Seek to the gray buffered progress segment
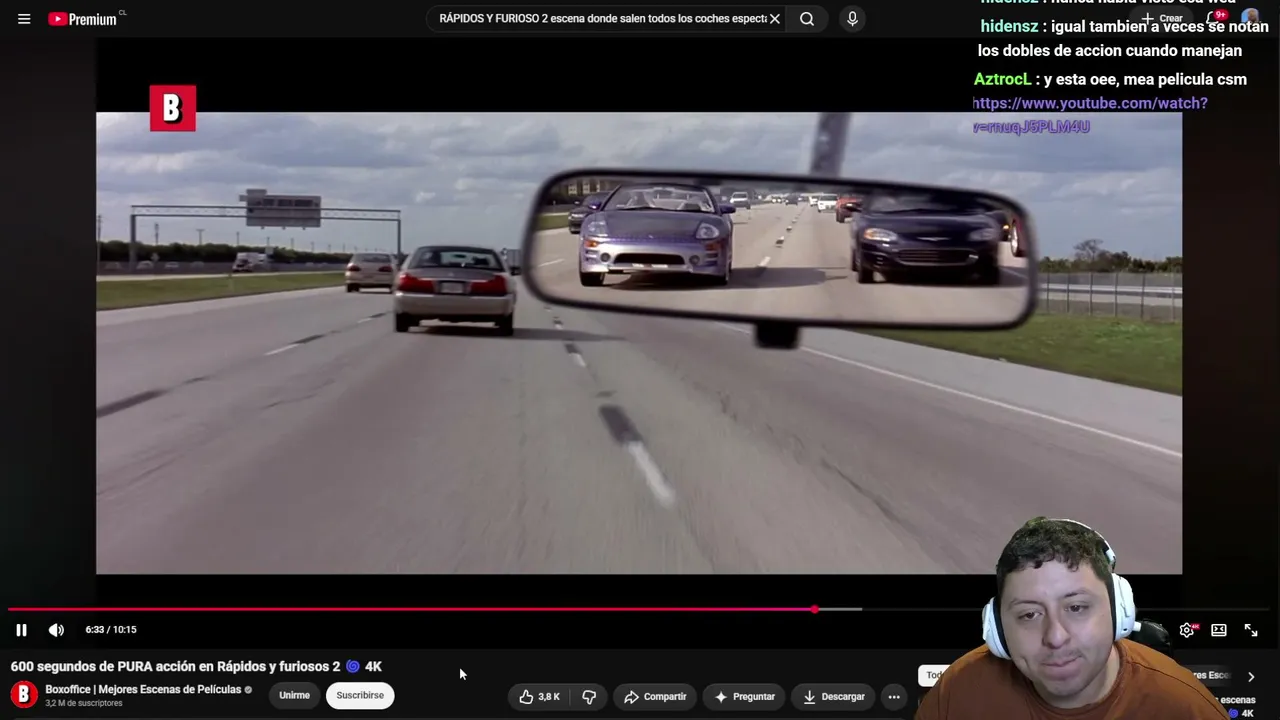This screenshot has height=720, width=1280. 840,609
